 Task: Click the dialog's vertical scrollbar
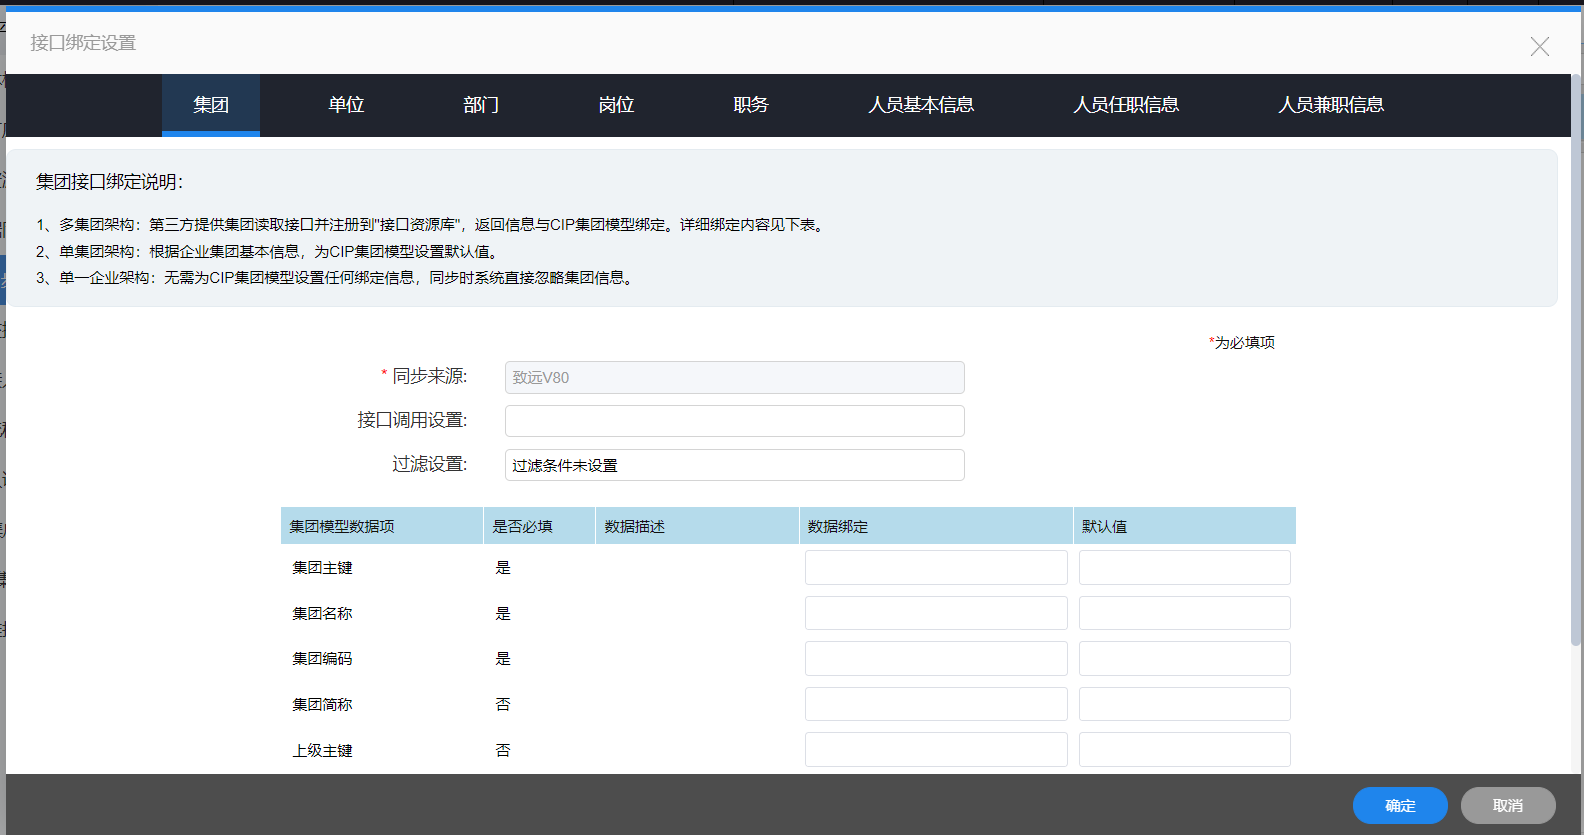pos(1576,360)
